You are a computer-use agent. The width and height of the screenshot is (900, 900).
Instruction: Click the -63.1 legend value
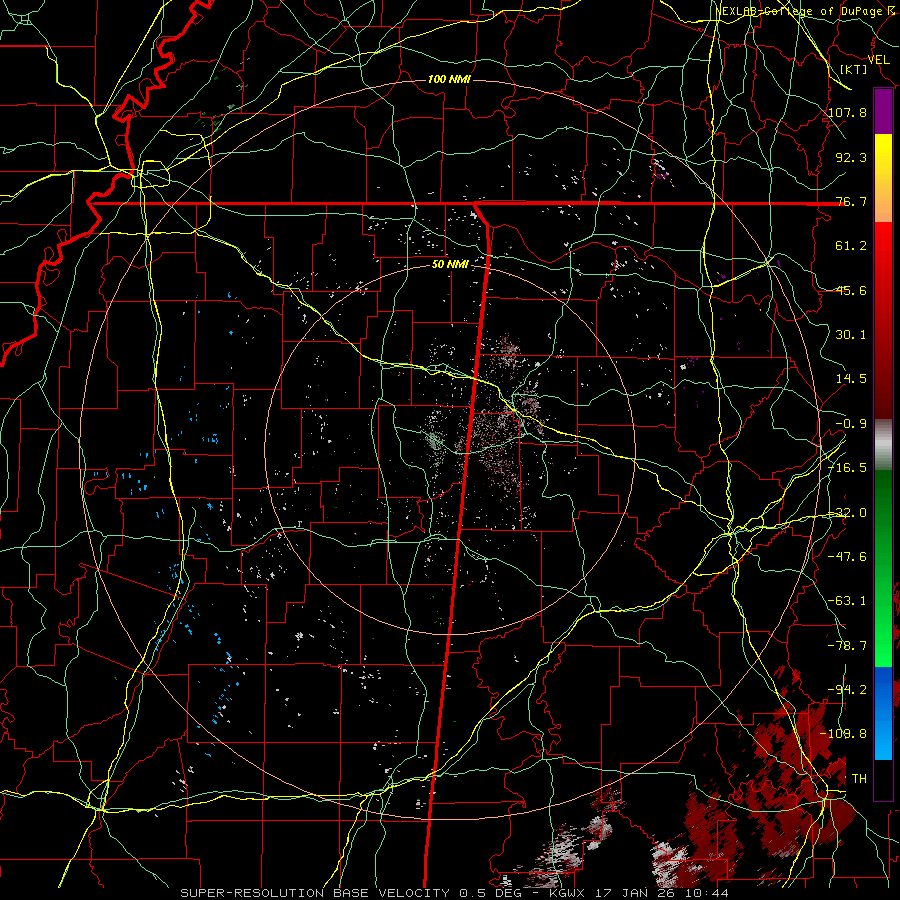pyautogui.click(x=847, y=601)
